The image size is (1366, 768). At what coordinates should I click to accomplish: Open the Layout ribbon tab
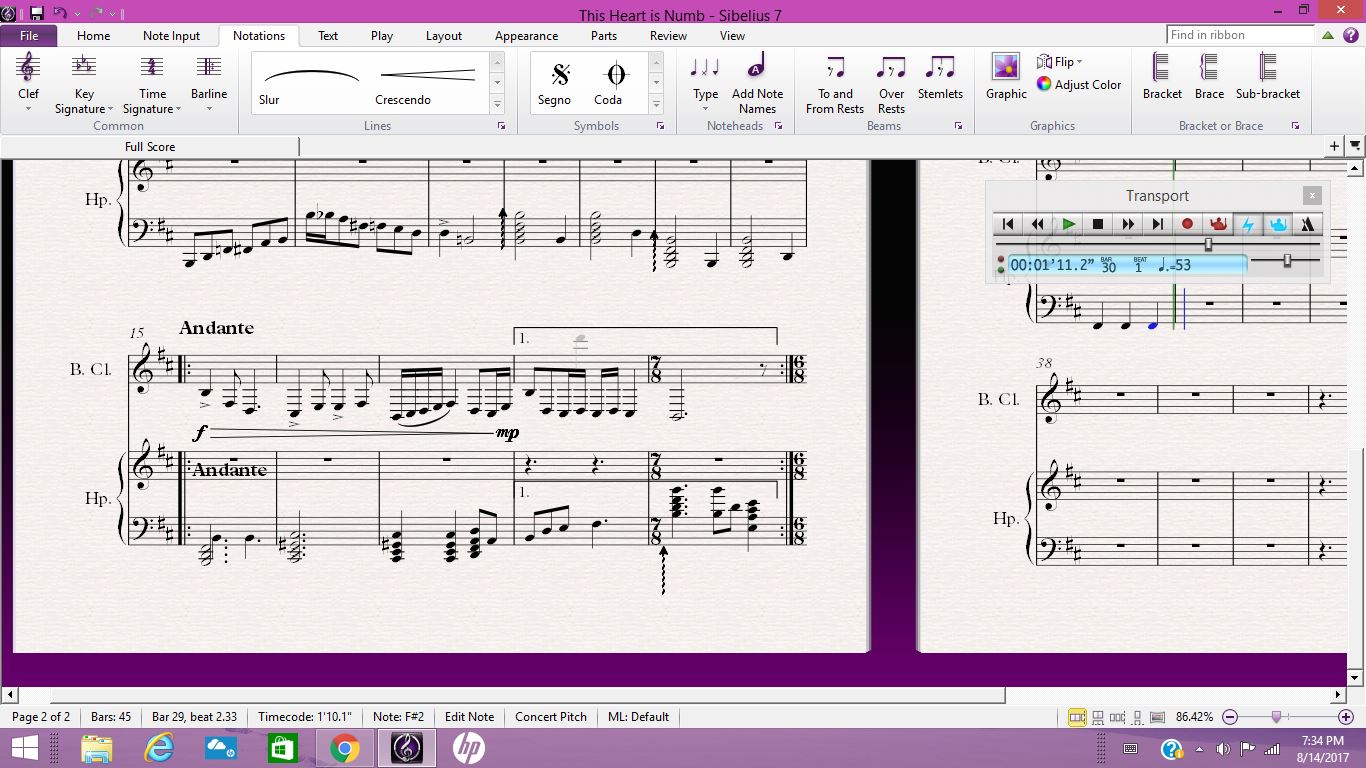click(x=444, y=36)
